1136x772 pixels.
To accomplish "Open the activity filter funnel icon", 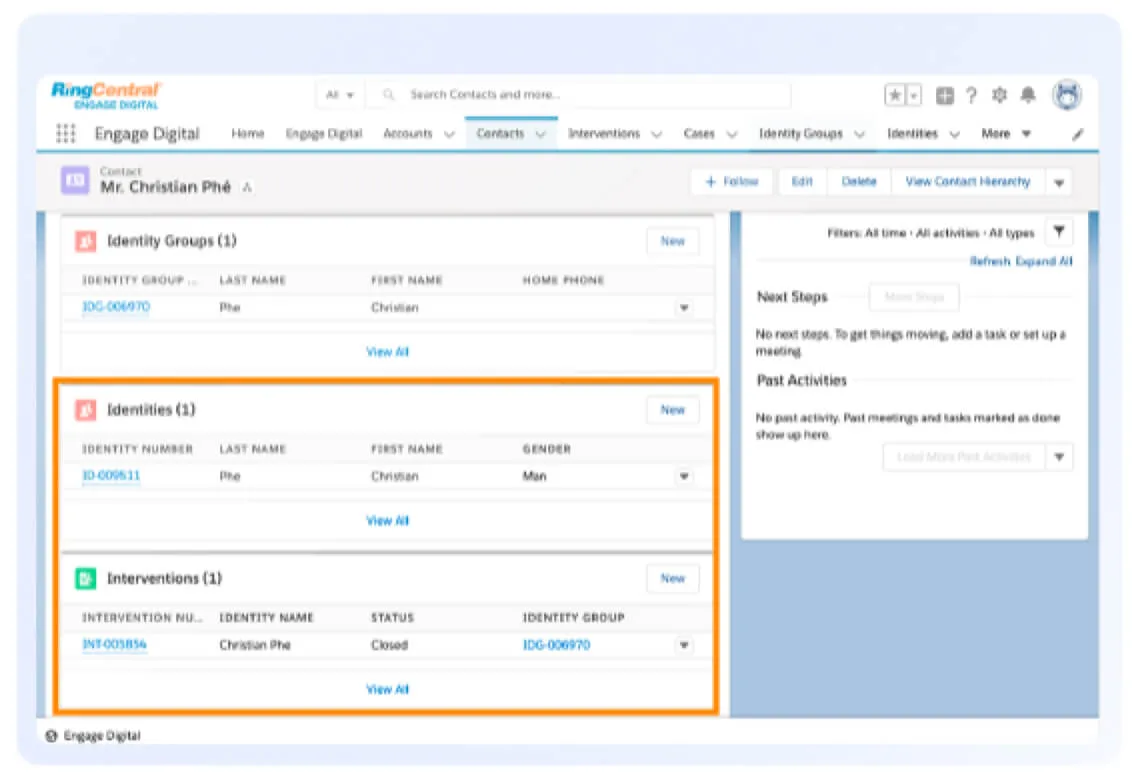I will pos(1059,233).
